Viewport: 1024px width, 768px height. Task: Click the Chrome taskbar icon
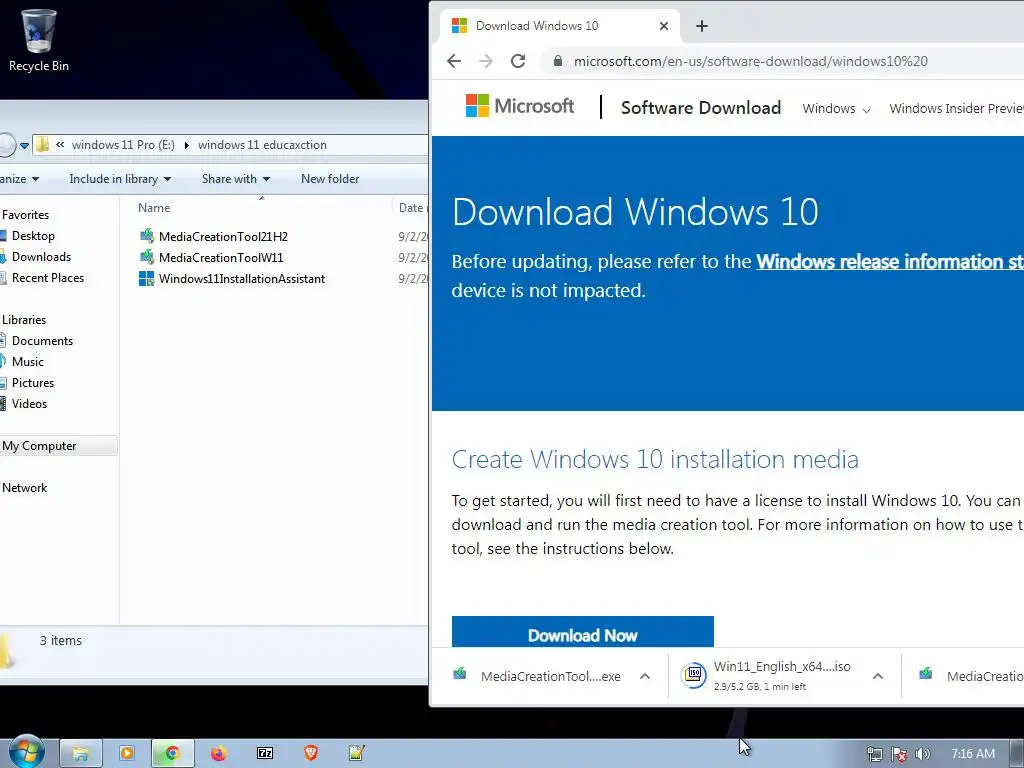point(172,754)
